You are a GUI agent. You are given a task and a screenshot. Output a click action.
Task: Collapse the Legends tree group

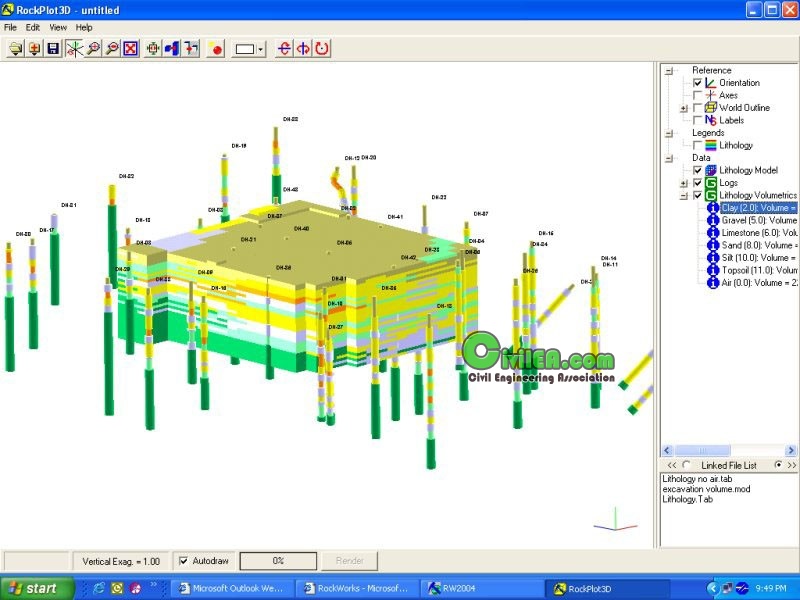[x=669, y=134]
